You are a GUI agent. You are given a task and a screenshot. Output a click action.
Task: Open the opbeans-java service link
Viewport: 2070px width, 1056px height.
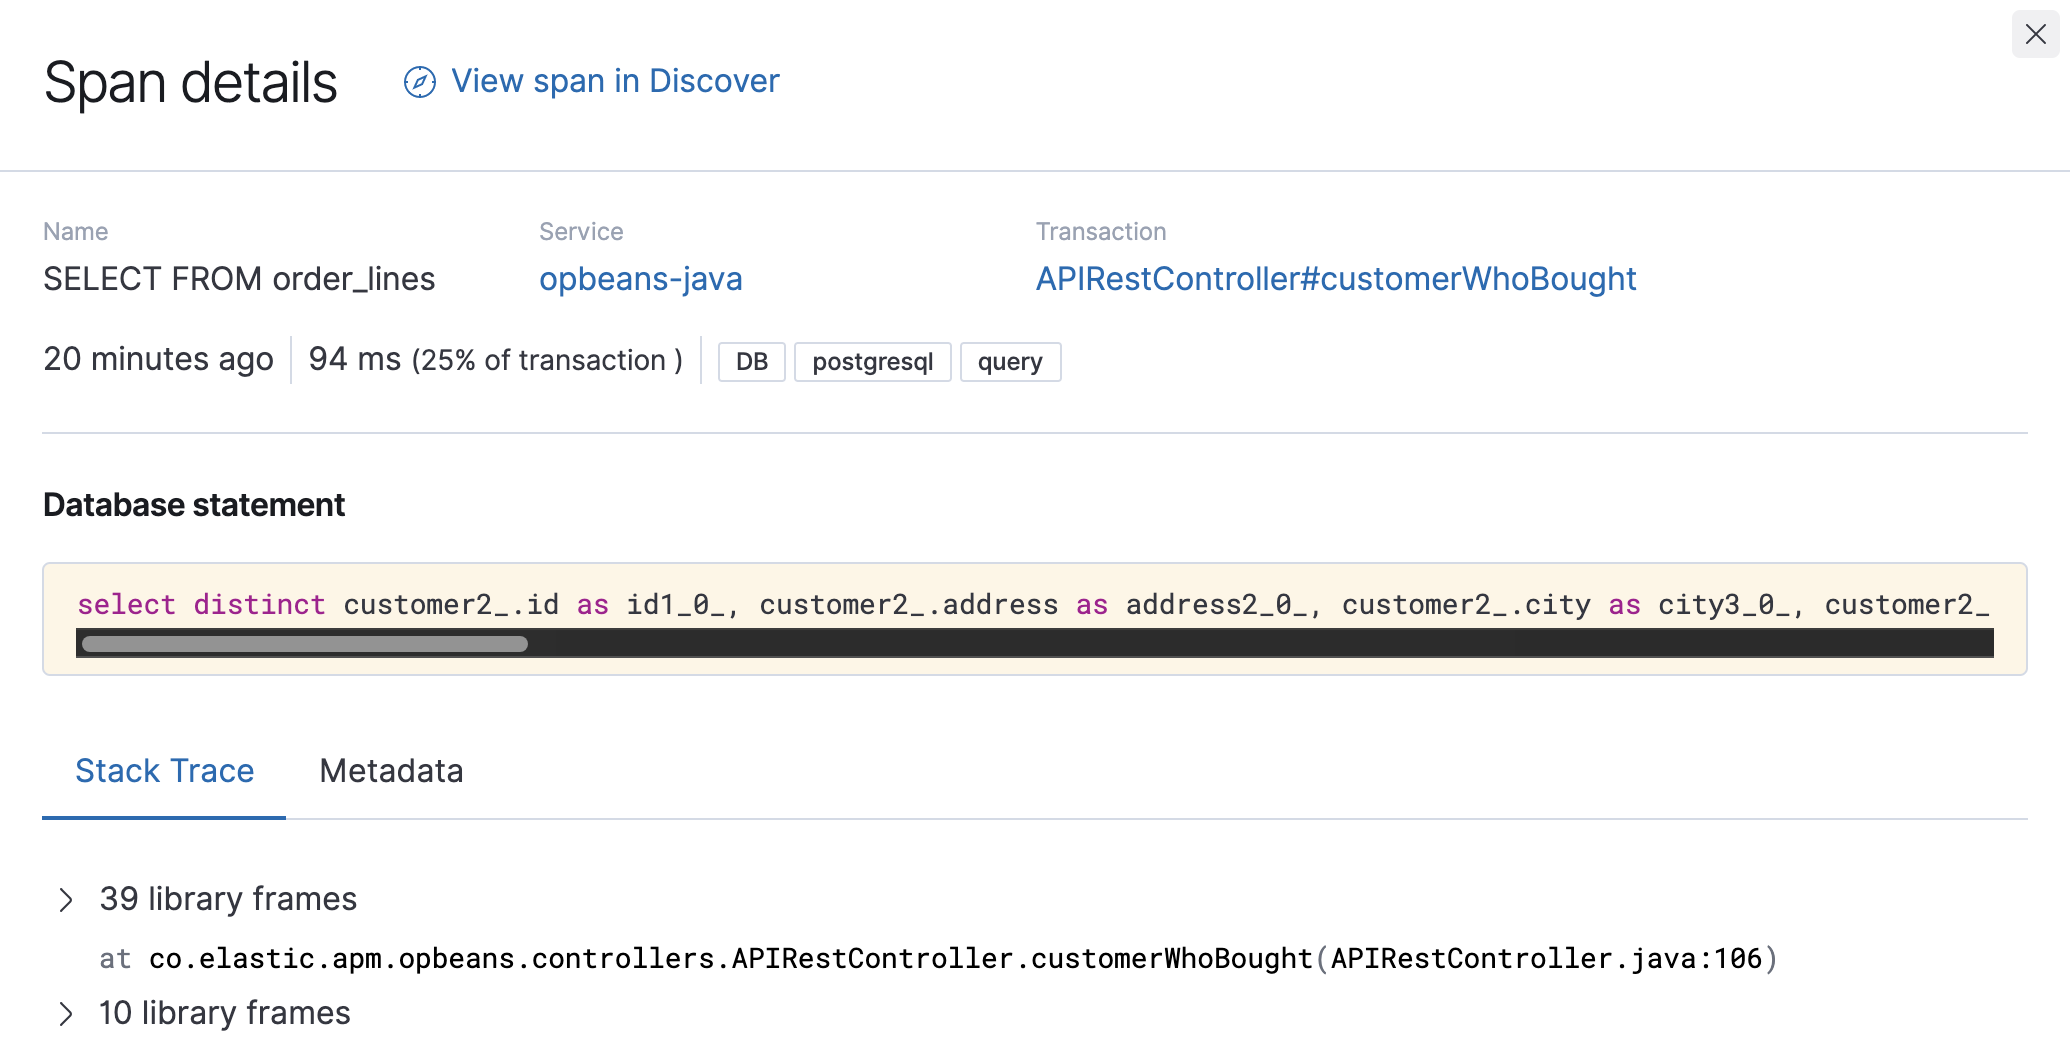coord(640,279)
